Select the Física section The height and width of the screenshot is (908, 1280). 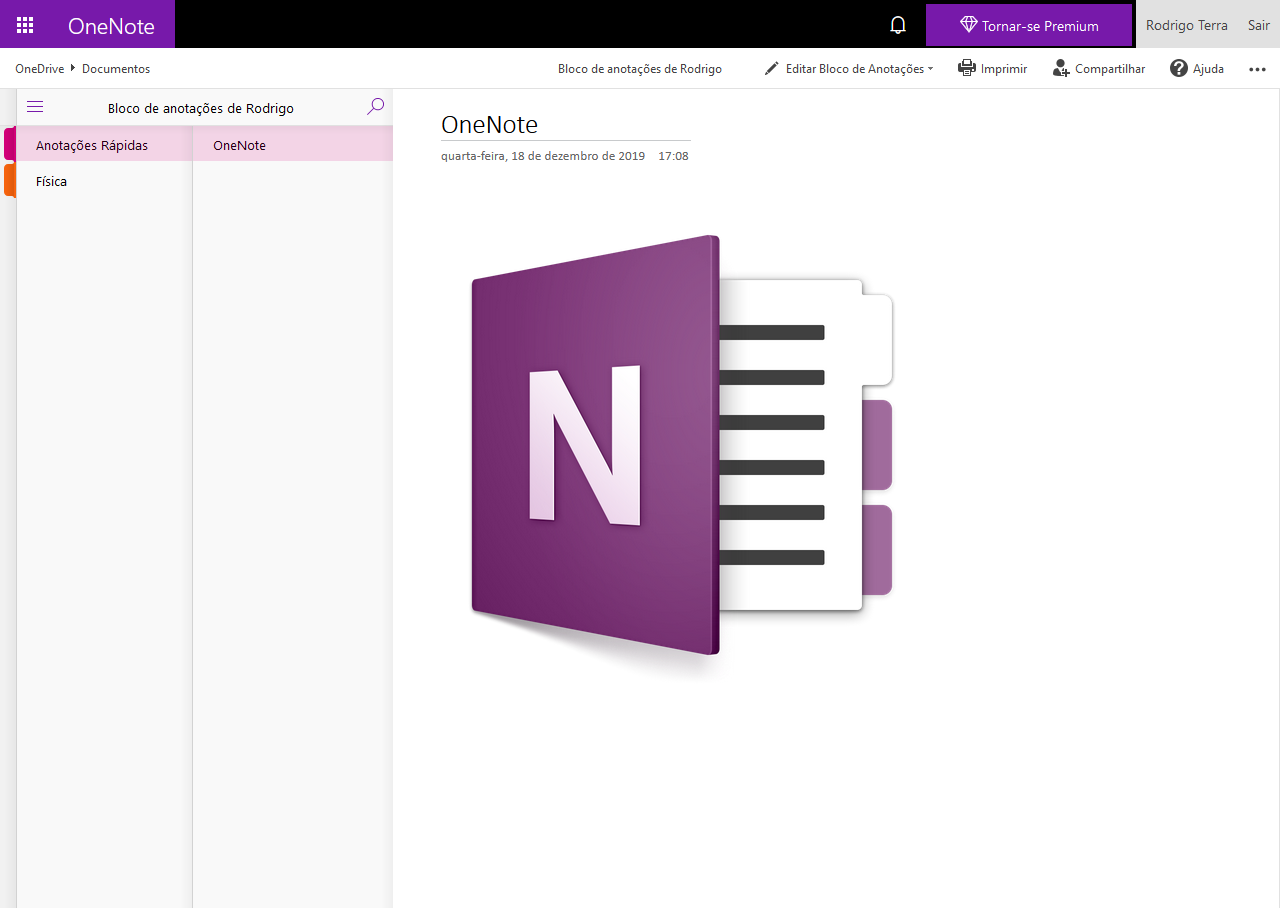[104, 182]
